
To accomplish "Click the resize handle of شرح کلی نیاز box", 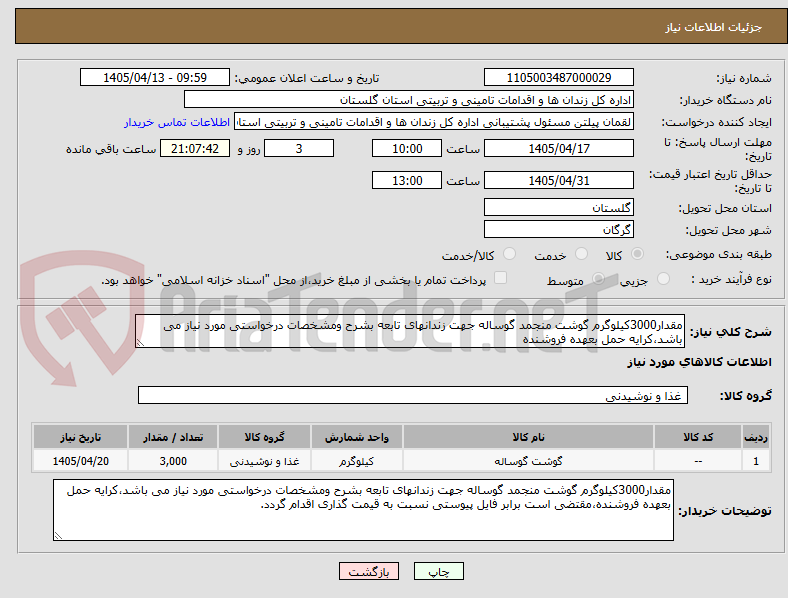I will click(140, 343).
